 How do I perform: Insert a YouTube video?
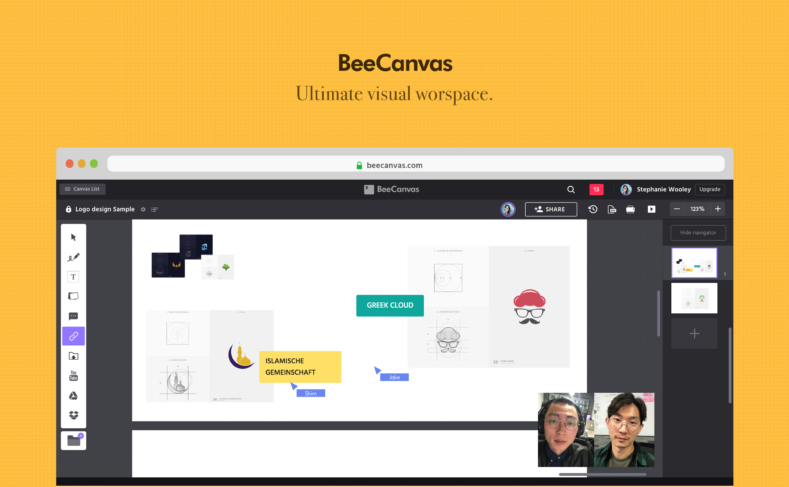pyautogui.click(x=73, y=376)
